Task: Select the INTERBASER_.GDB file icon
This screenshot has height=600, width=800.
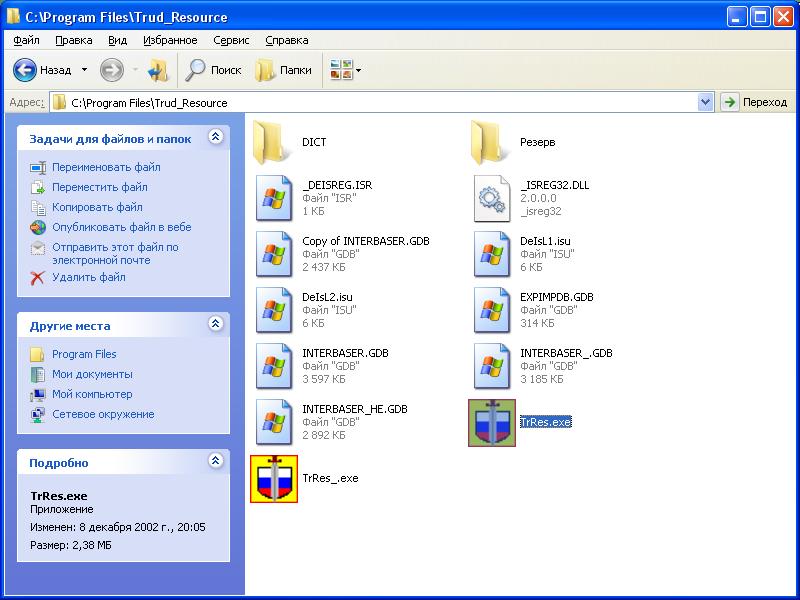Action: pyautogui.click(x=492, y=366)
